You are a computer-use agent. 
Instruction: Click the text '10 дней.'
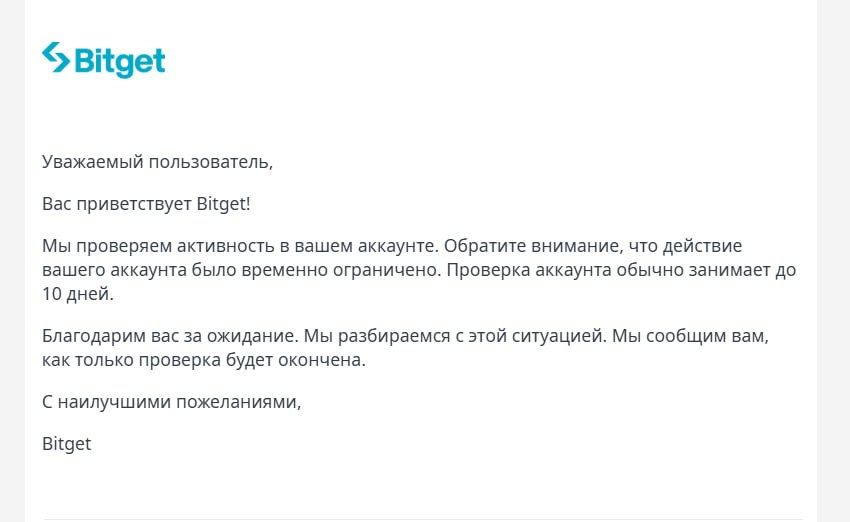78,294
